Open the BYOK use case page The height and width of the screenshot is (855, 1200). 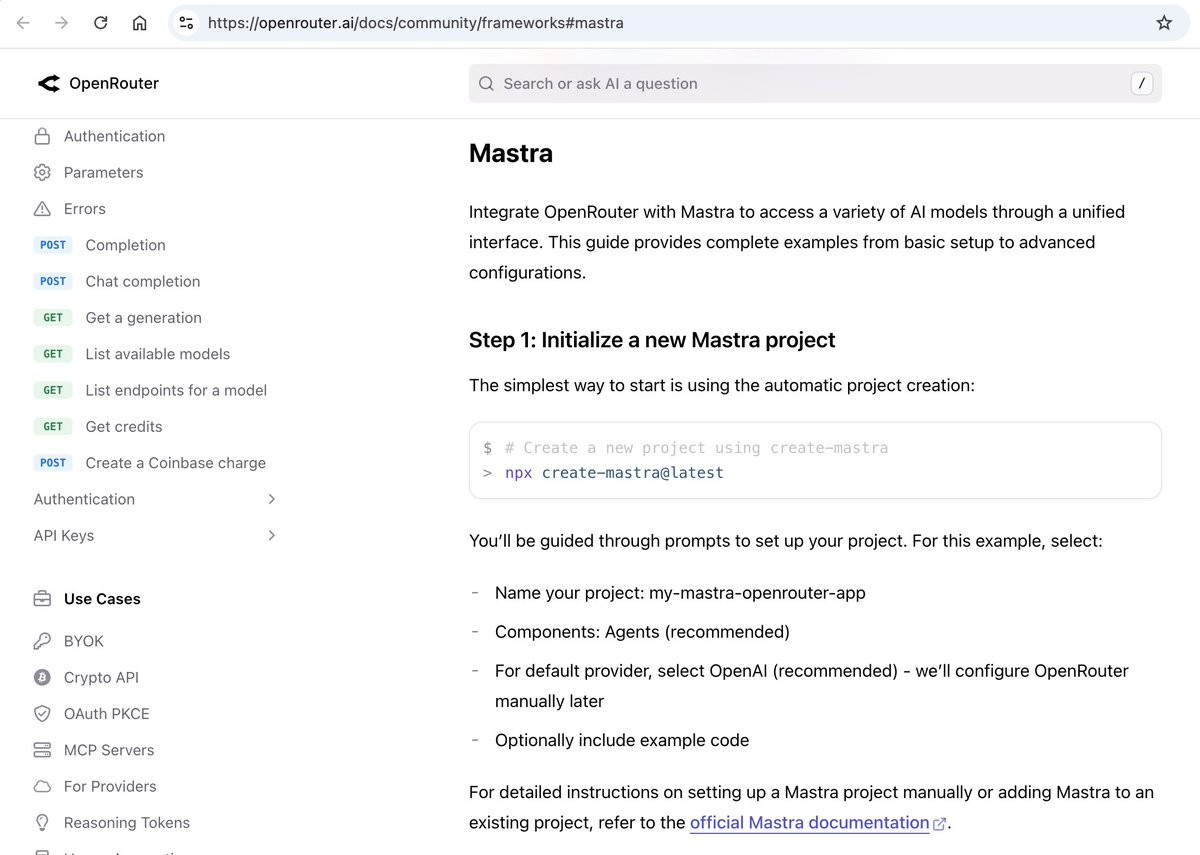83,641
